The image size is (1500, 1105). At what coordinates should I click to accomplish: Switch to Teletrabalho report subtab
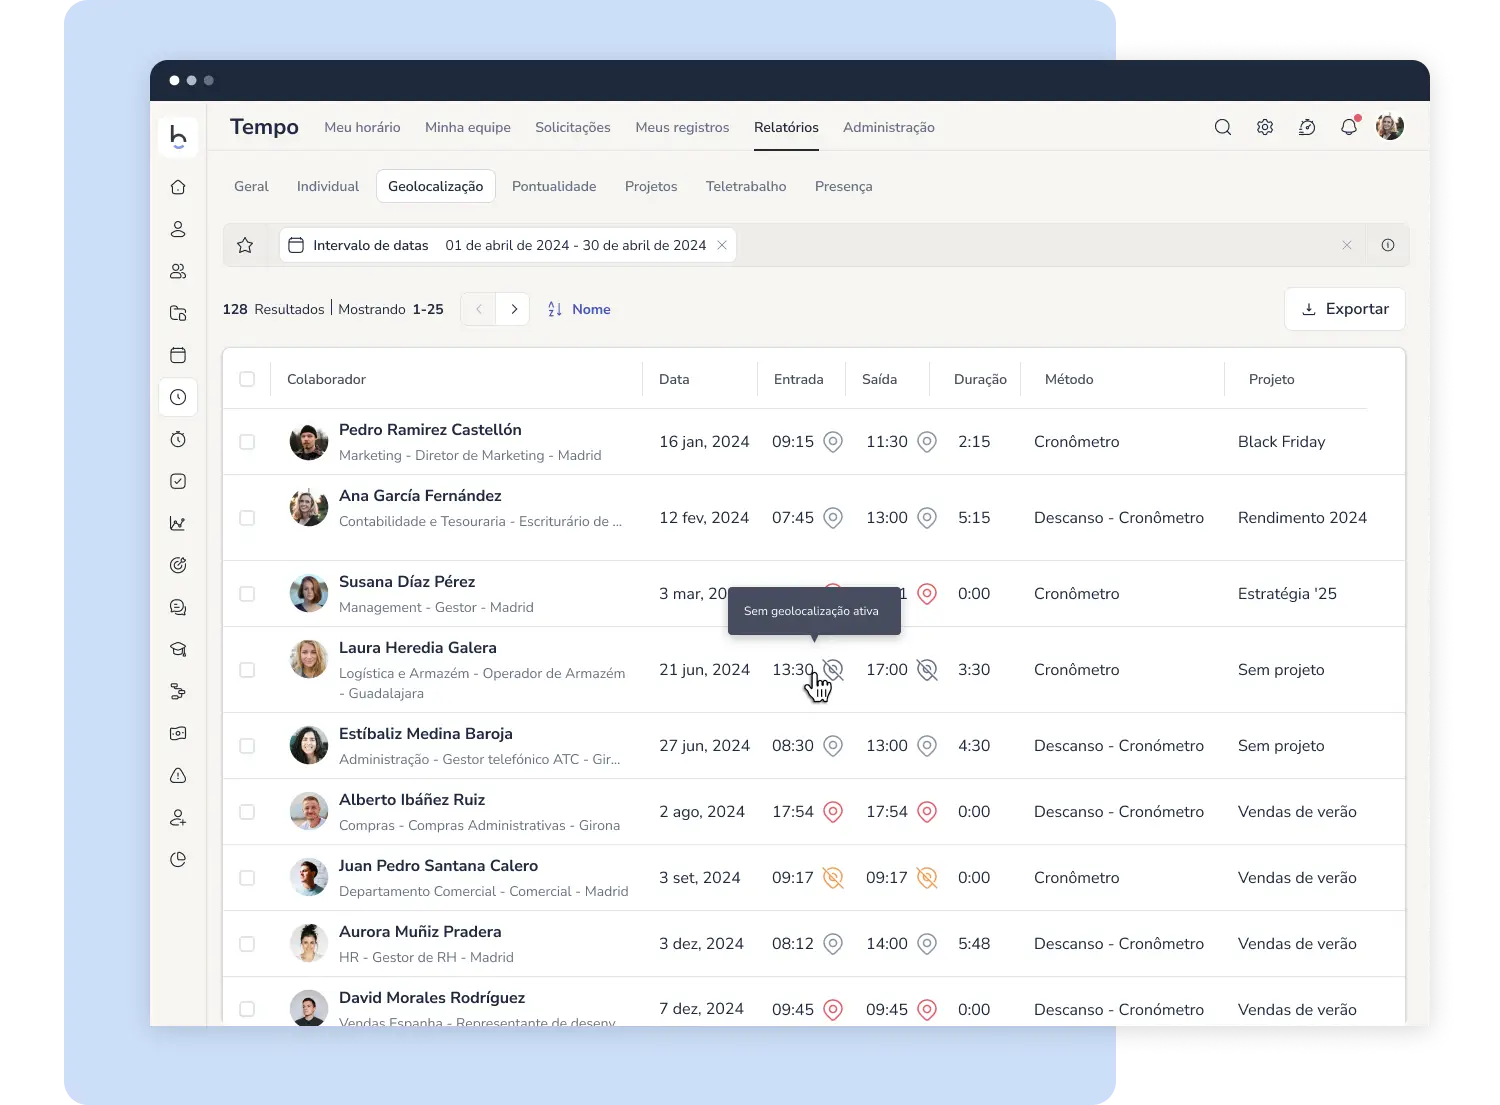click(746, 186)
